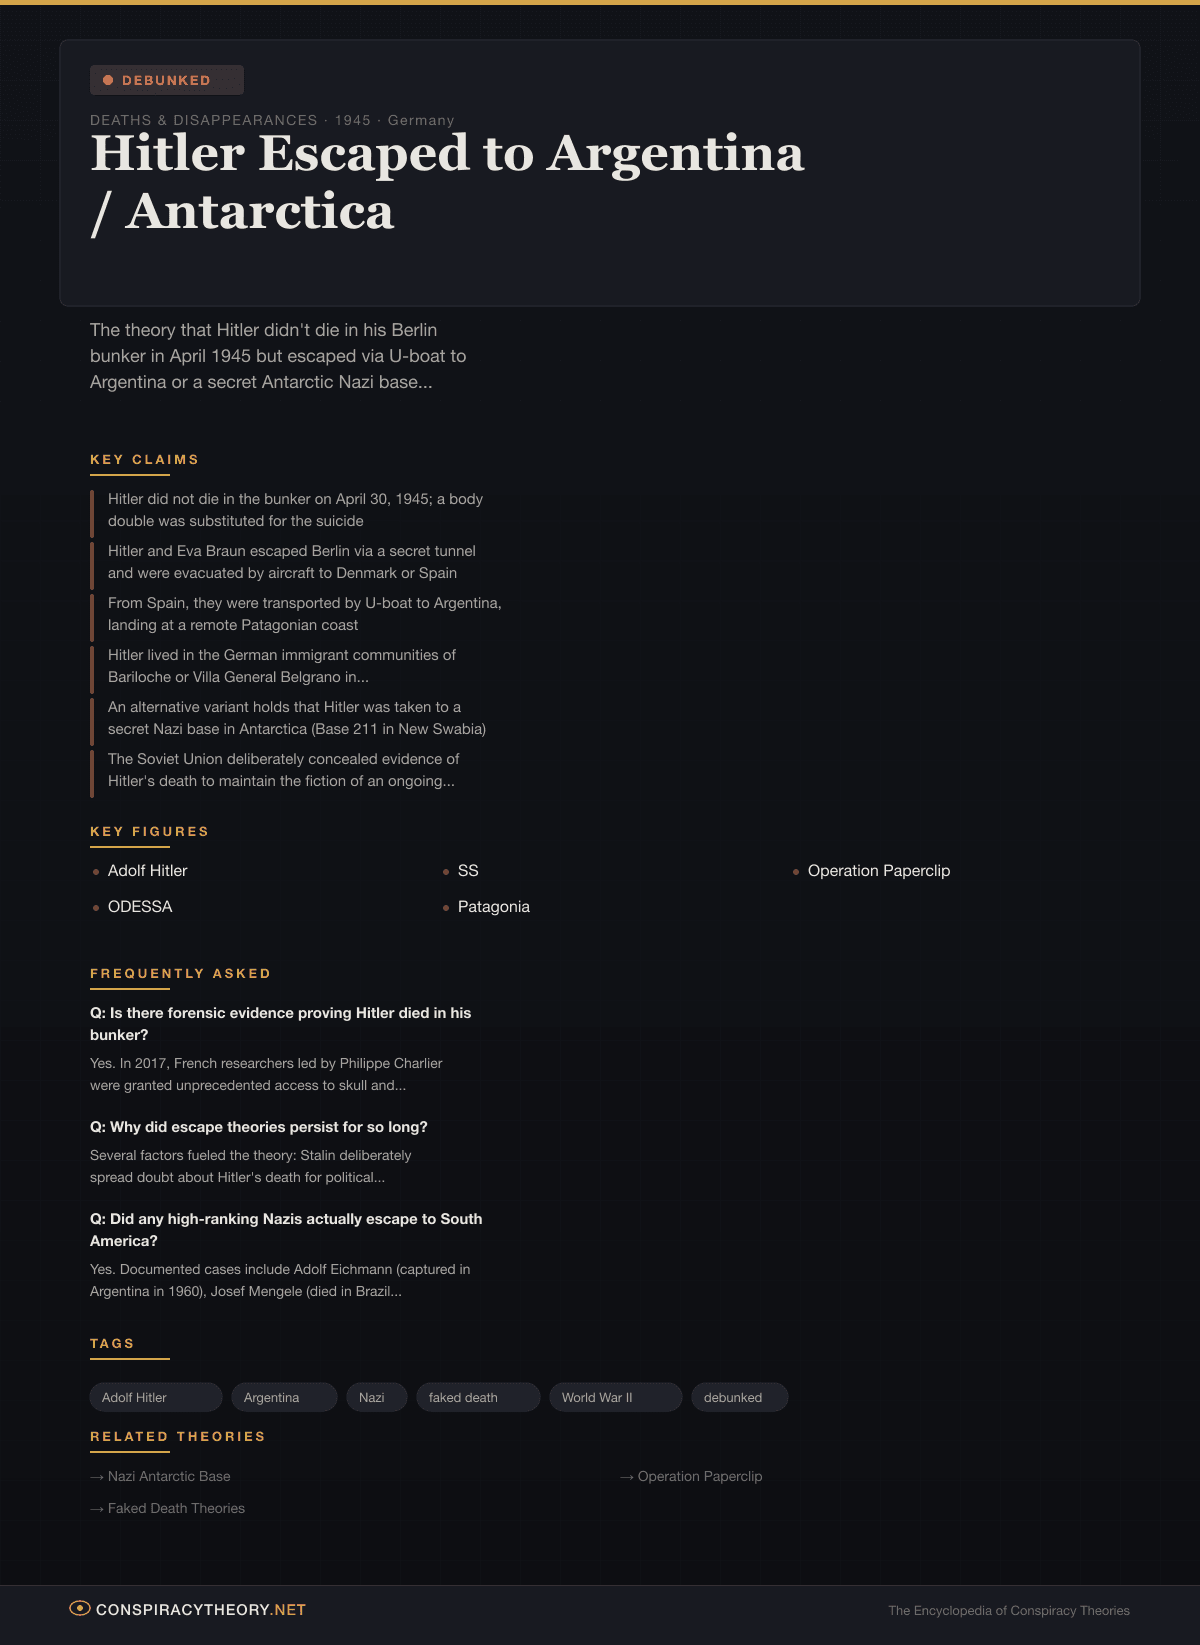Click the DEBUNKED status badge
This screenshot has height=1645, width=1200.
[x=167, y=80]
